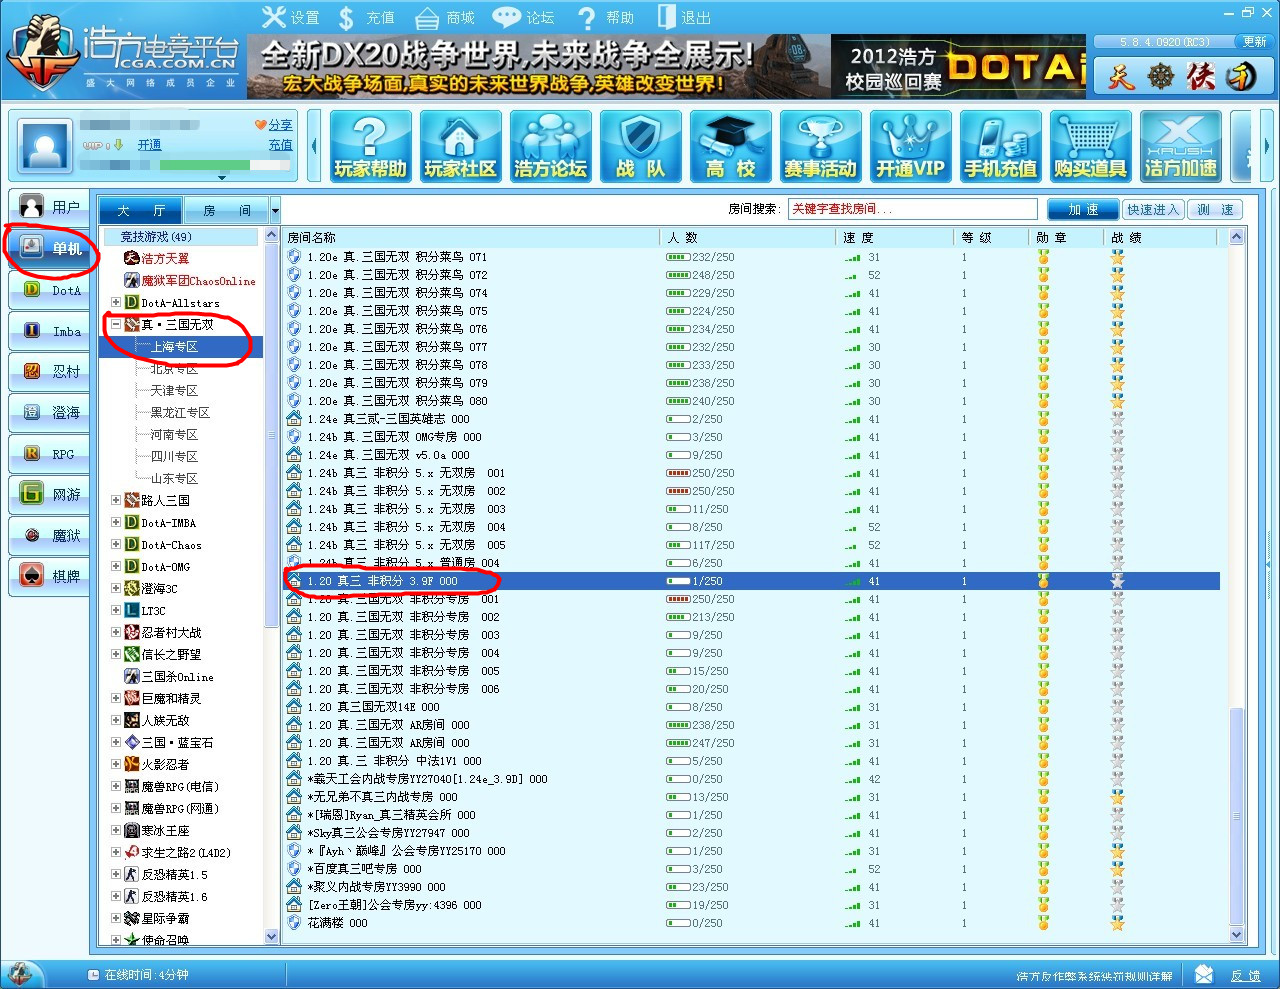The width and height of the screenshot is (1280, 989).
Task: Select the 澄海 sidebar category
Action: [50, 412]
